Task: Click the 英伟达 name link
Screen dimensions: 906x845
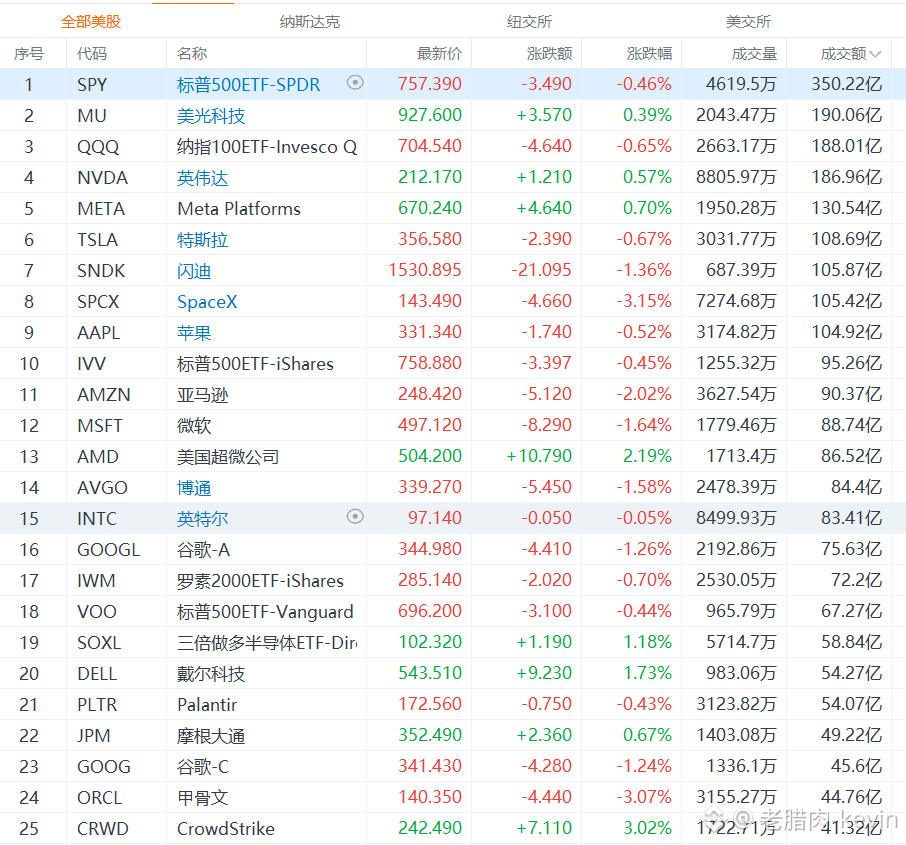Action: pyautogui.click(x=202, y=177)
